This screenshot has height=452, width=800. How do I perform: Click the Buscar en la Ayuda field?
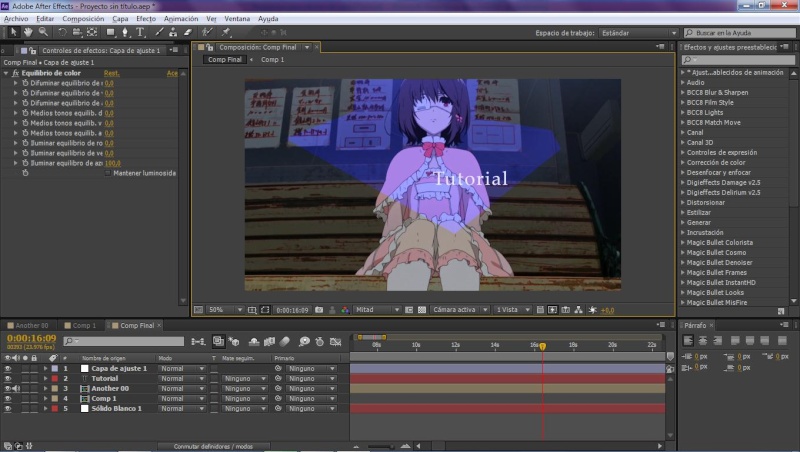739,33
